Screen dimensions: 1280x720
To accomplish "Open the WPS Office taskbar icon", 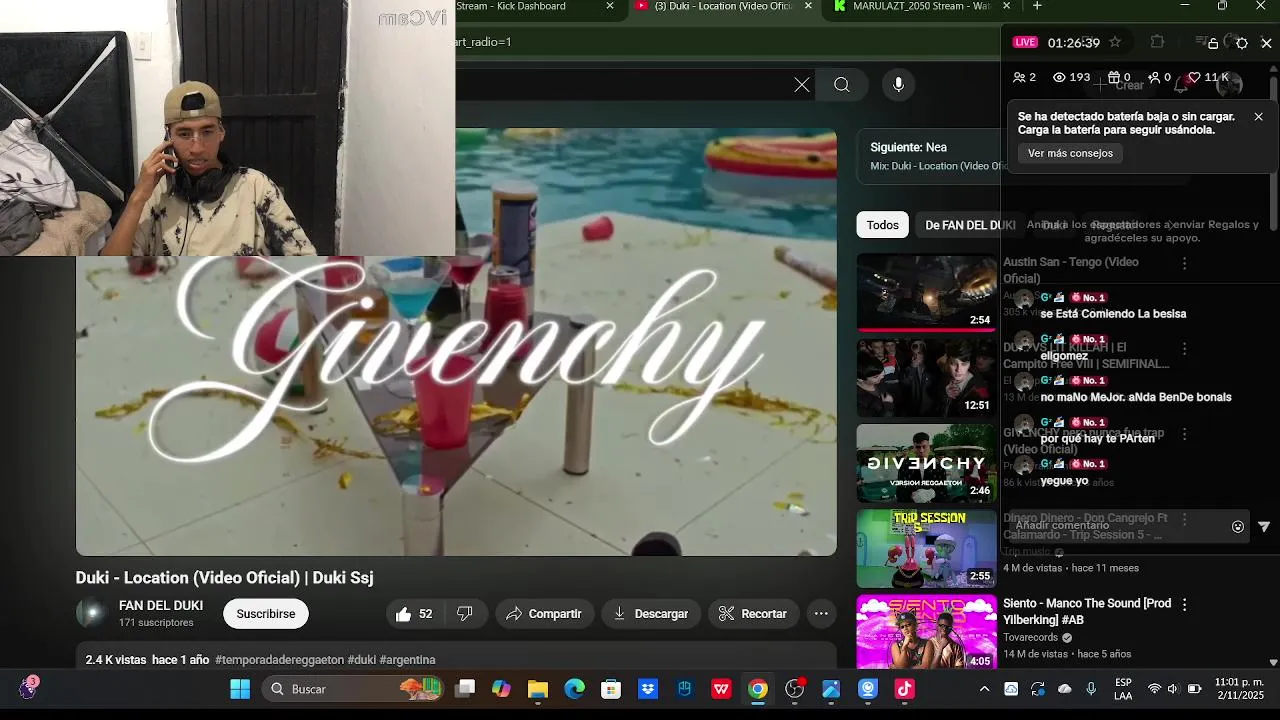I will [721, 689].
